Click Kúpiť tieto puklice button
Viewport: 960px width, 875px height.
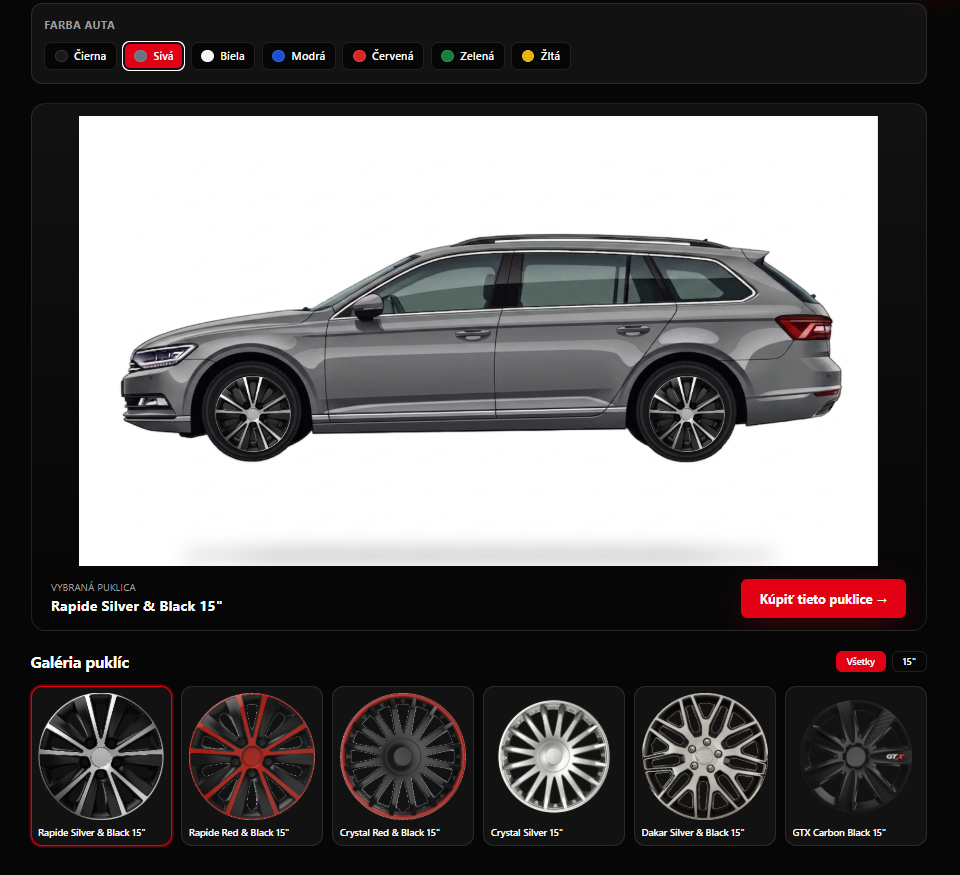(823, 599)
